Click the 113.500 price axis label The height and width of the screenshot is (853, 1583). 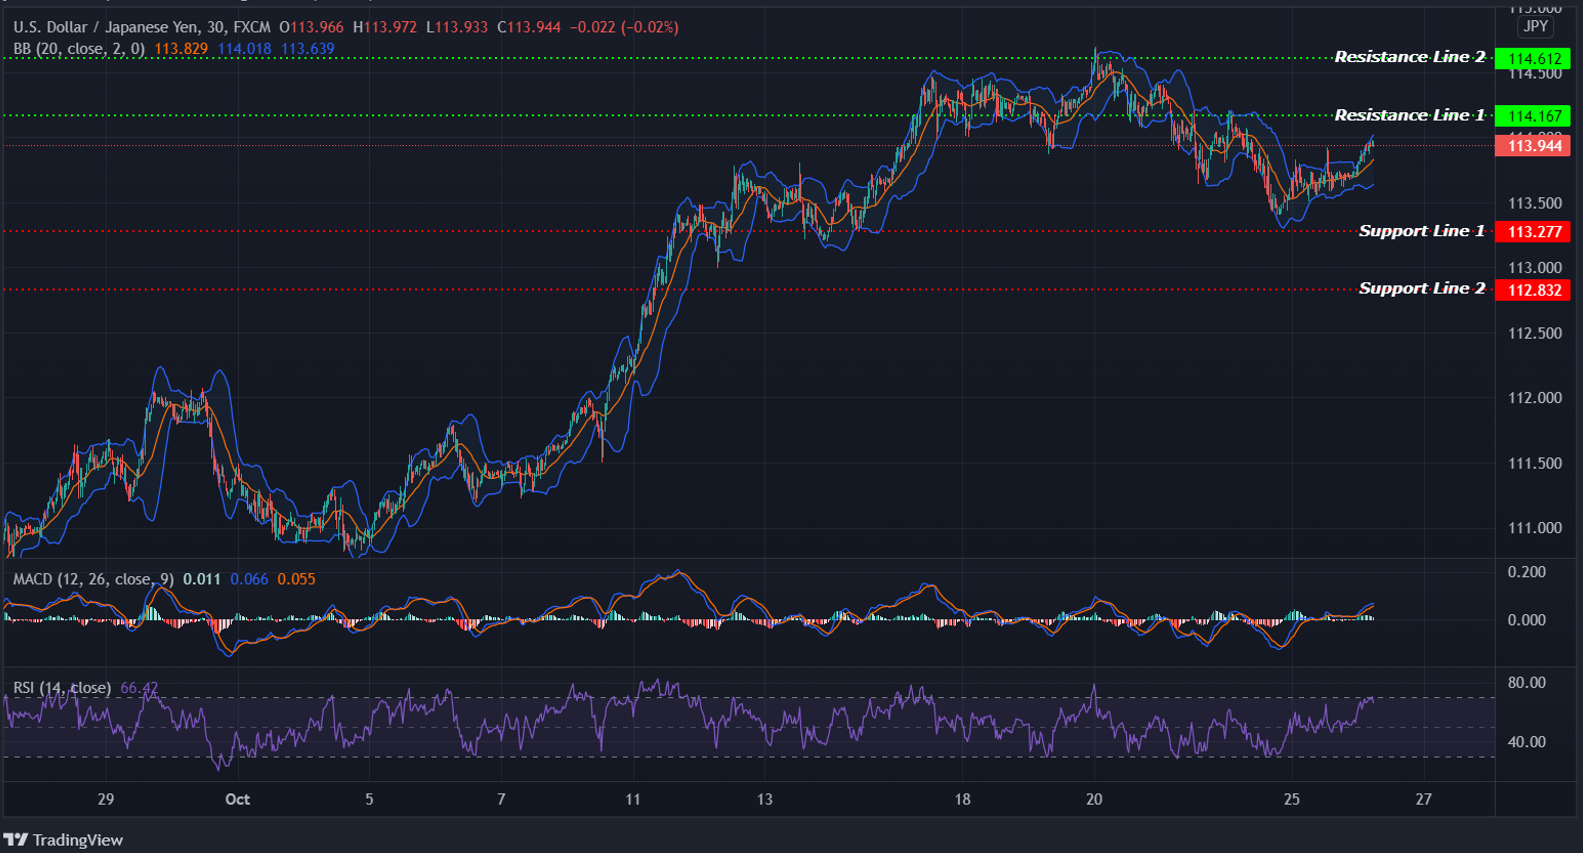pyautogui.click(x=1534, y=203)
